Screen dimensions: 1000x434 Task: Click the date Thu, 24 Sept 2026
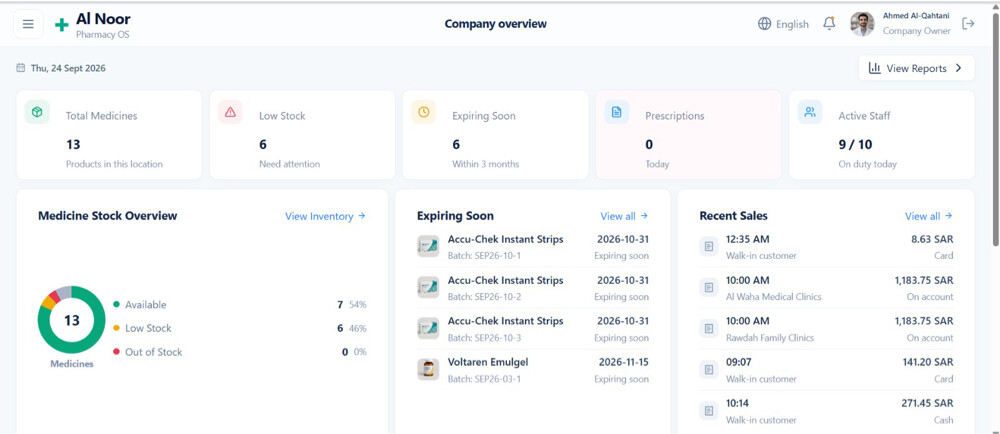[68, 68]
